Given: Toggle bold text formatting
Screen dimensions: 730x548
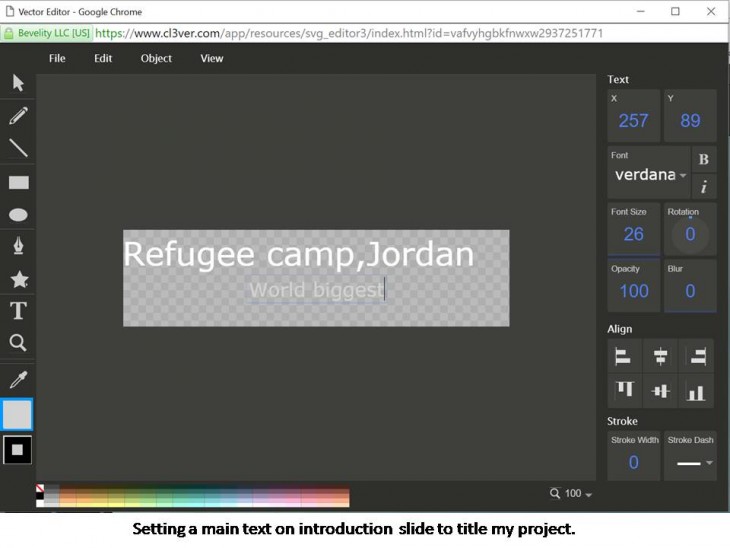Looking at the screenshot, I should coord(703,159).
